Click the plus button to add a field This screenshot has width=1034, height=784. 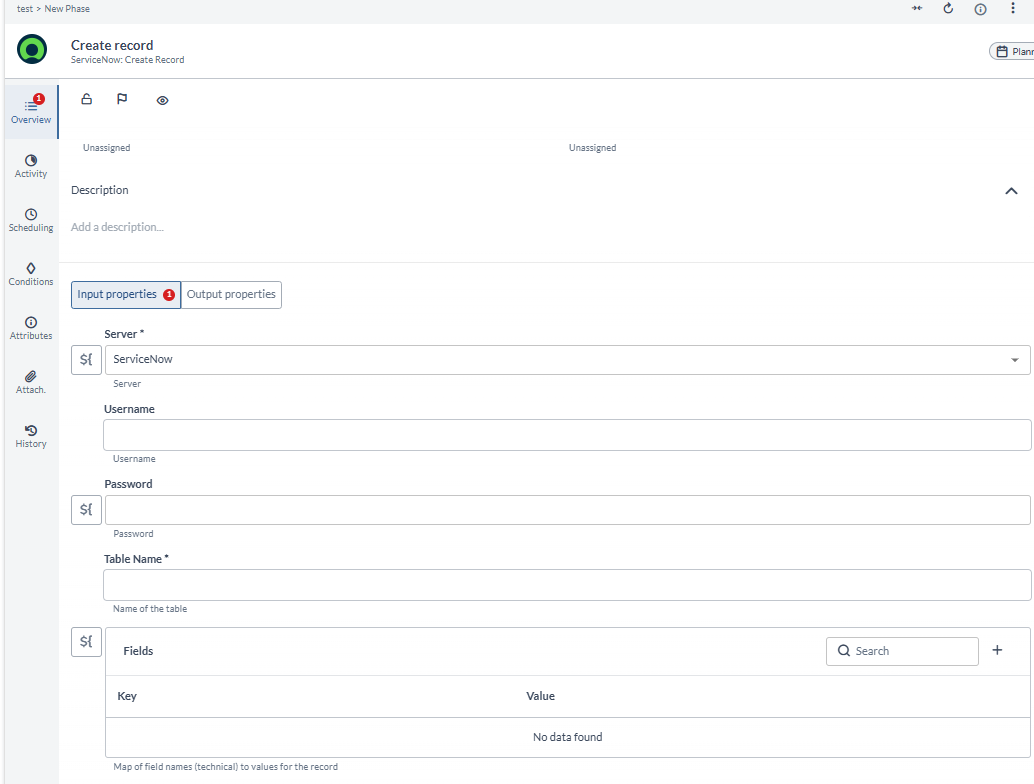[x=997, y=650]
